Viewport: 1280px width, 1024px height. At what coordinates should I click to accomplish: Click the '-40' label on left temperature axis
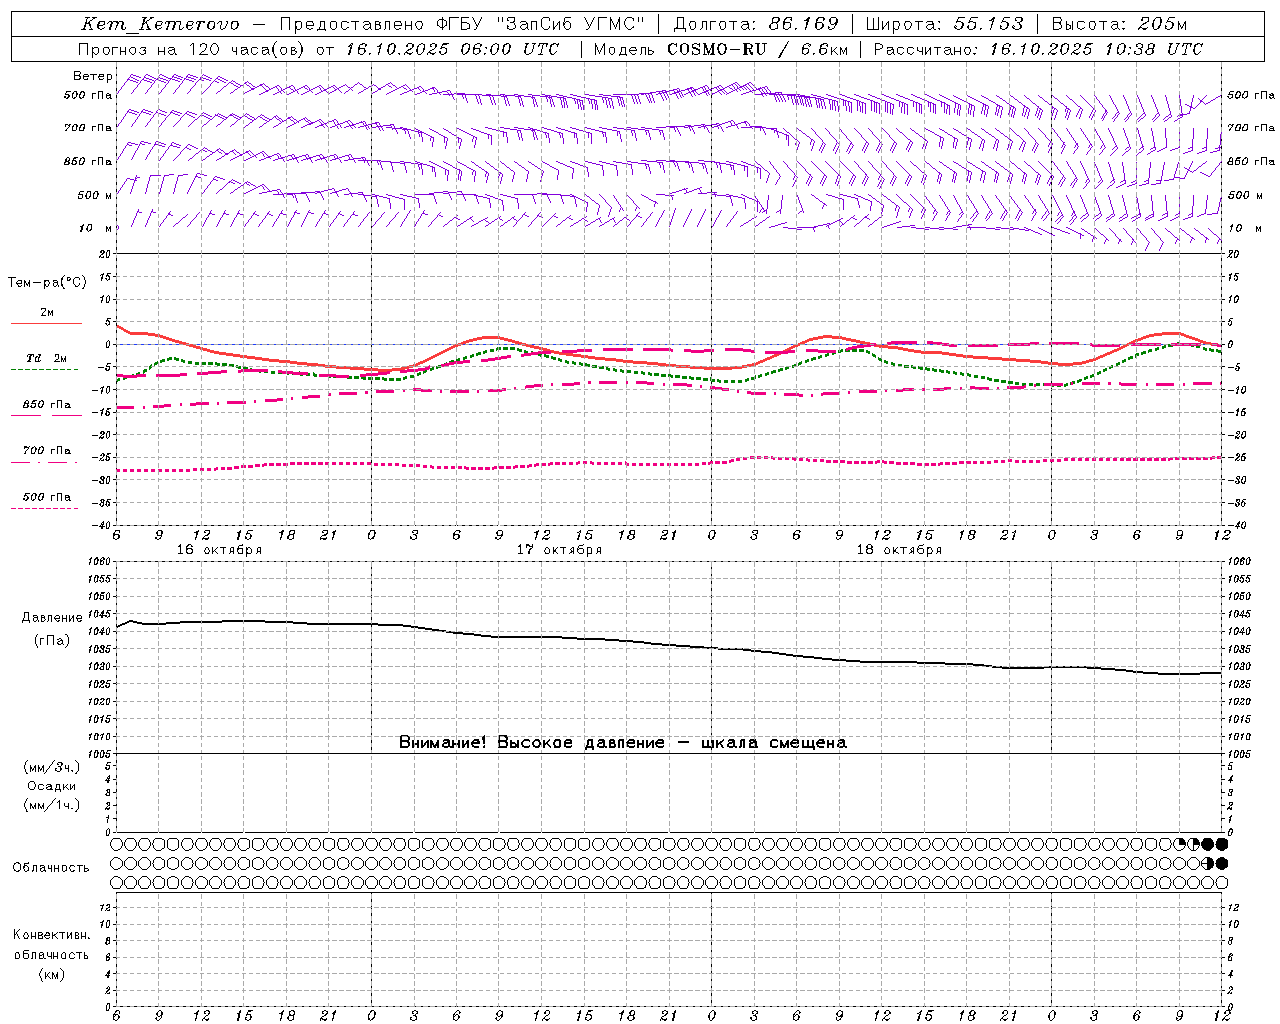click(x=103, y=525)
